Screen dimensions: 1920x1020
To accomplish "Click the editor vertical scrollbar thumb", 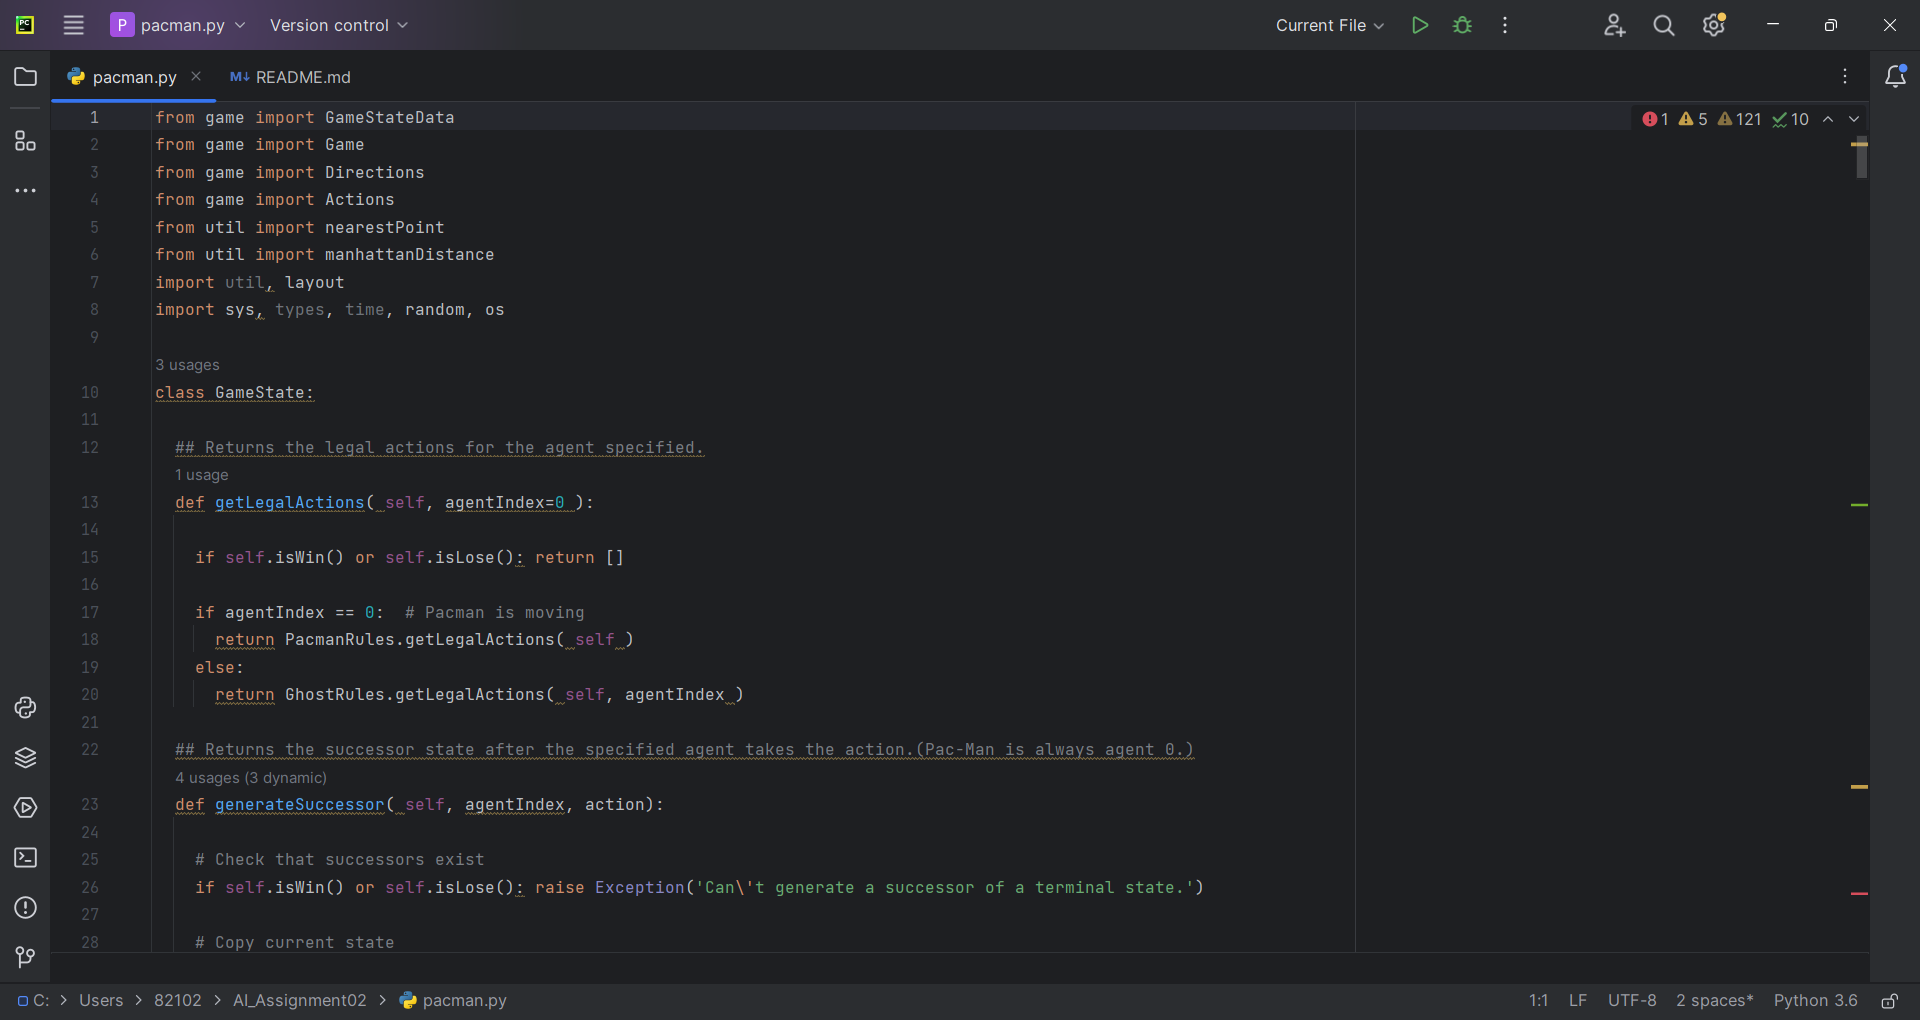I will click(1862, 158).
